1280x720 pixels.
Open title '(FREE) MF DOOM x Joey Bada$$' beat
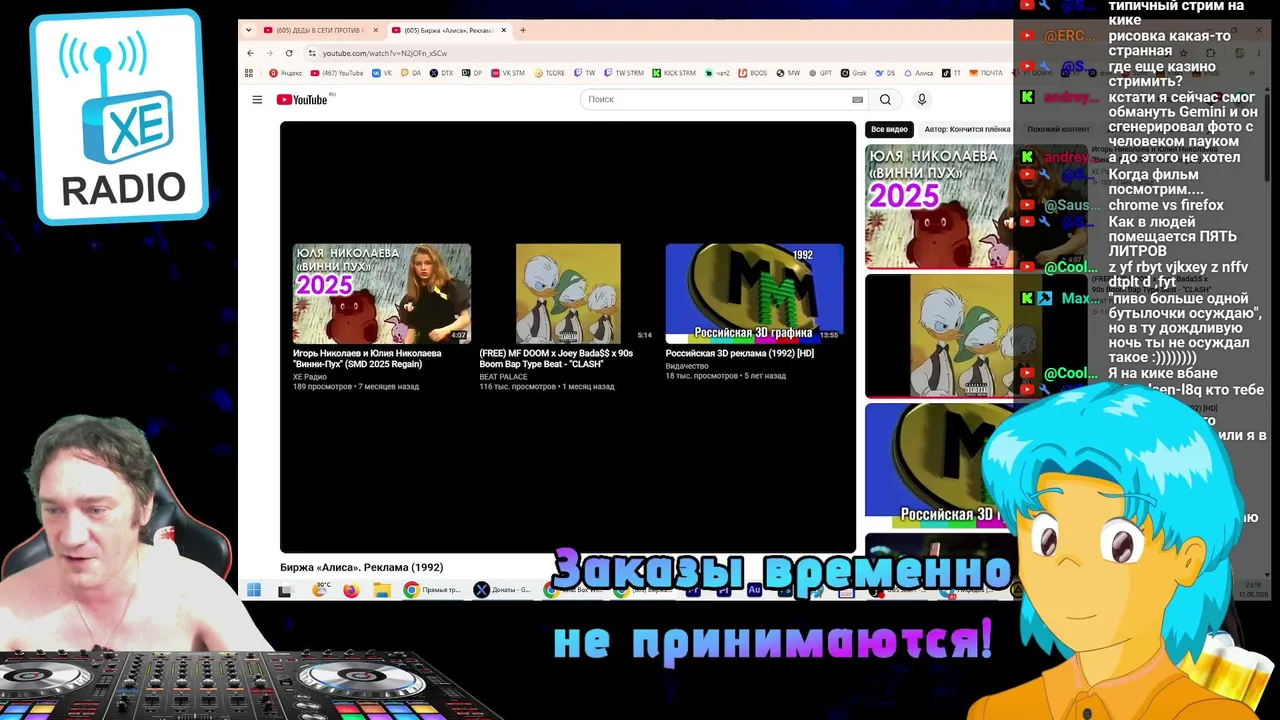pyautogui.click(x=556, y=358)
